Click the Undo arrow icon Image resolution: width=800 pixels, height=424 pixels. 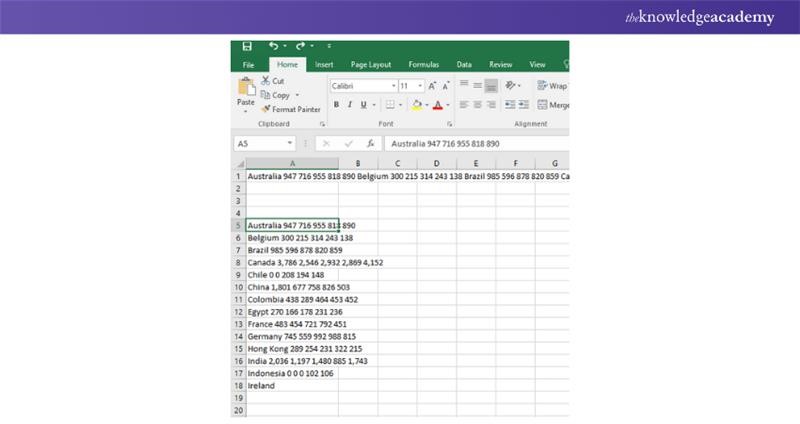[x=273, y=46]
